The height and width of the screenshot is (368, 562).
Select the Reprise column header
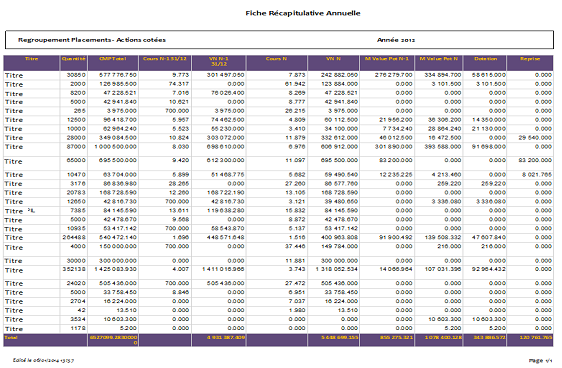pos(530,59)
